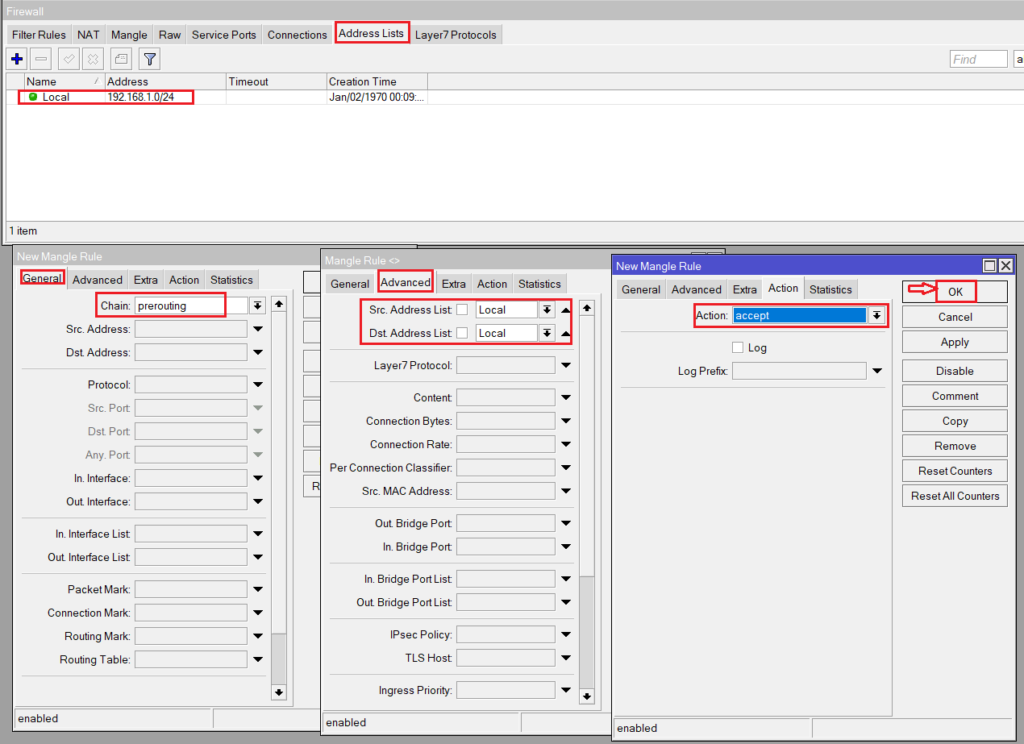Switch to the Filter Rules tab
This screenshot has height=744, width=1024.
point(39,35)
